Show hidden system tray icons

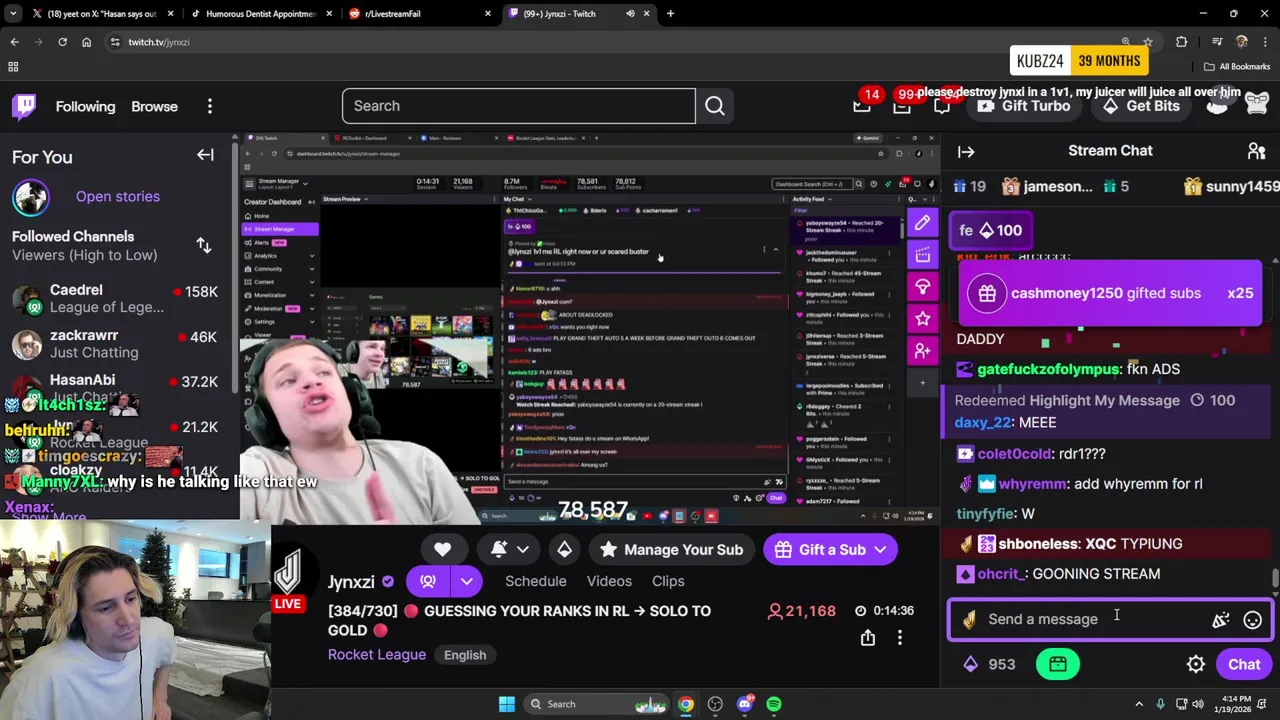tap(1139, 704)
